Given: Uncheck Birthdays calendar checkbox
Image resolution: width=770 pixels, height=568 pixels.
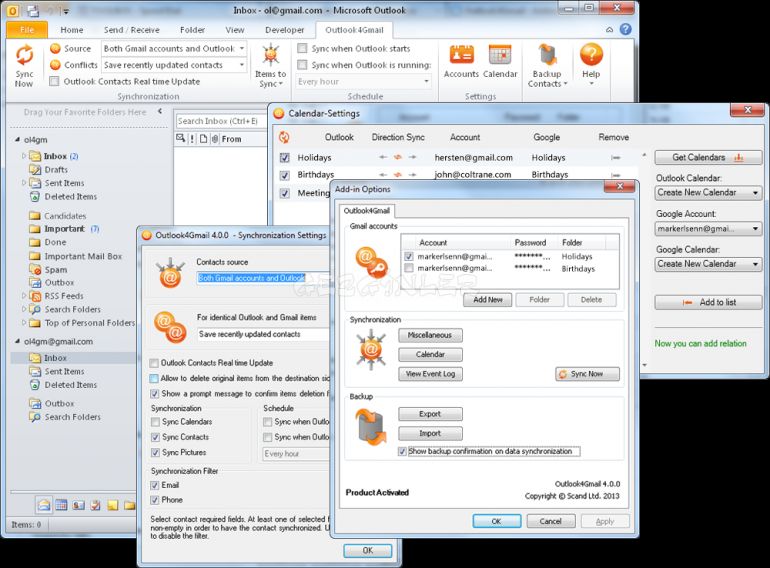Looking at the screenshot, I should click(x=284, y=175).
